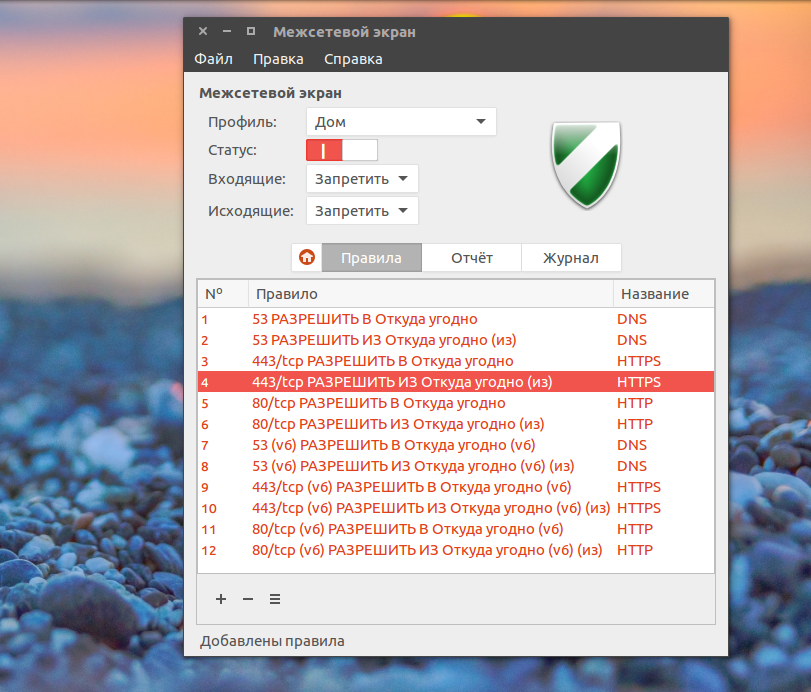Toggle the firewall Статус switch

click(x=342, y=150)
